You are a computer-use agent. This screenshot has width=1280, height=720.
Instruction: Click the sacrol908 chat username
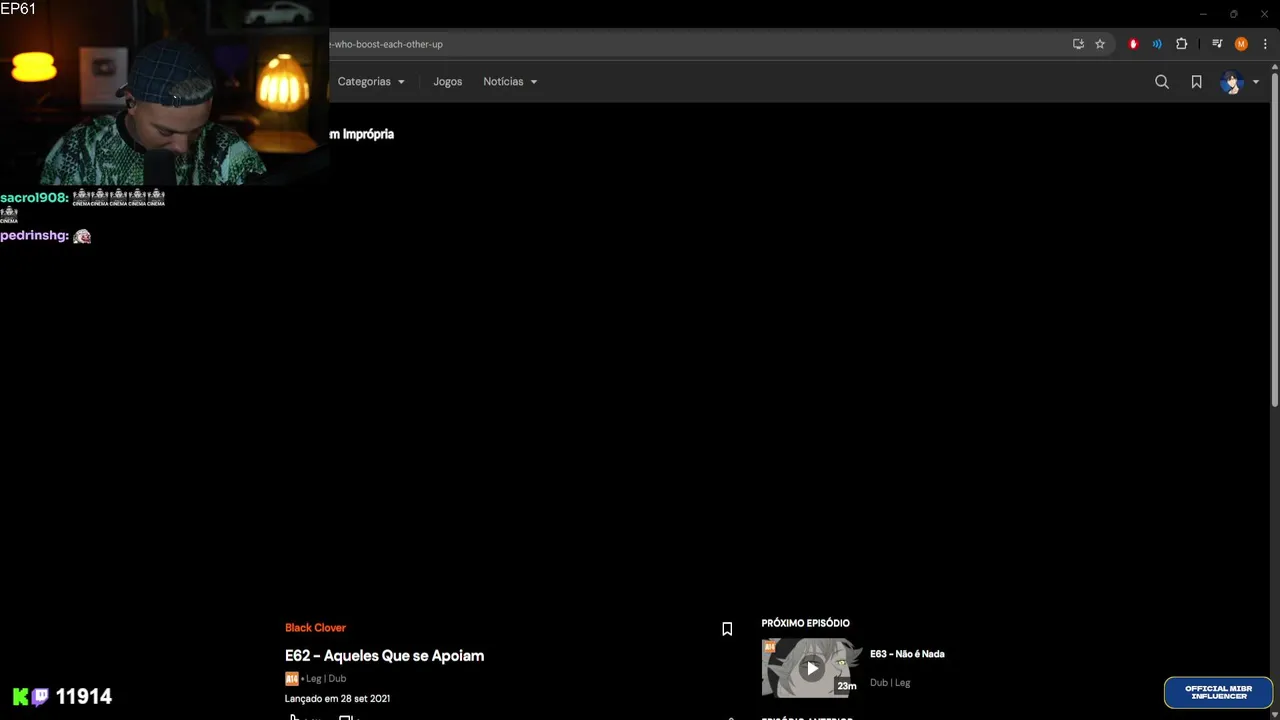(x=34, y=198)
